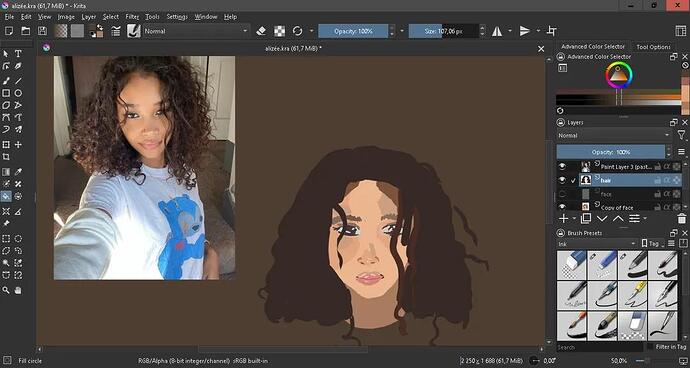Reload the original brush preset

click(297, 31)
